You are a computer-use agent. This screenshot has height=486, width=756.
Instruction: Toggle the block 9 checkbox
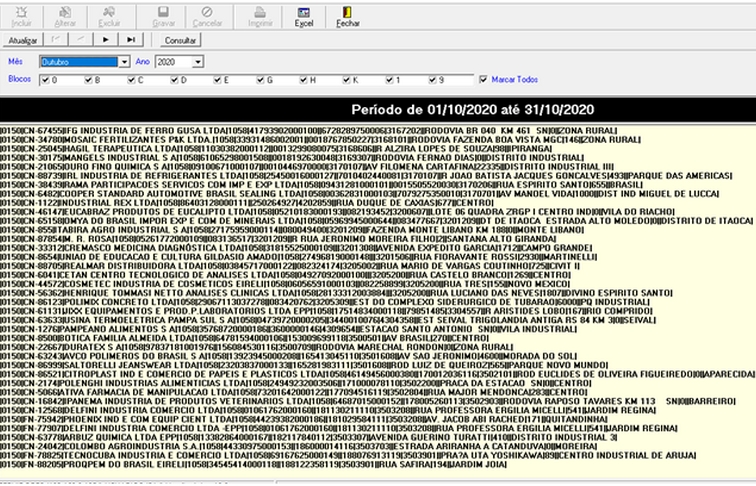pos(432,80)
